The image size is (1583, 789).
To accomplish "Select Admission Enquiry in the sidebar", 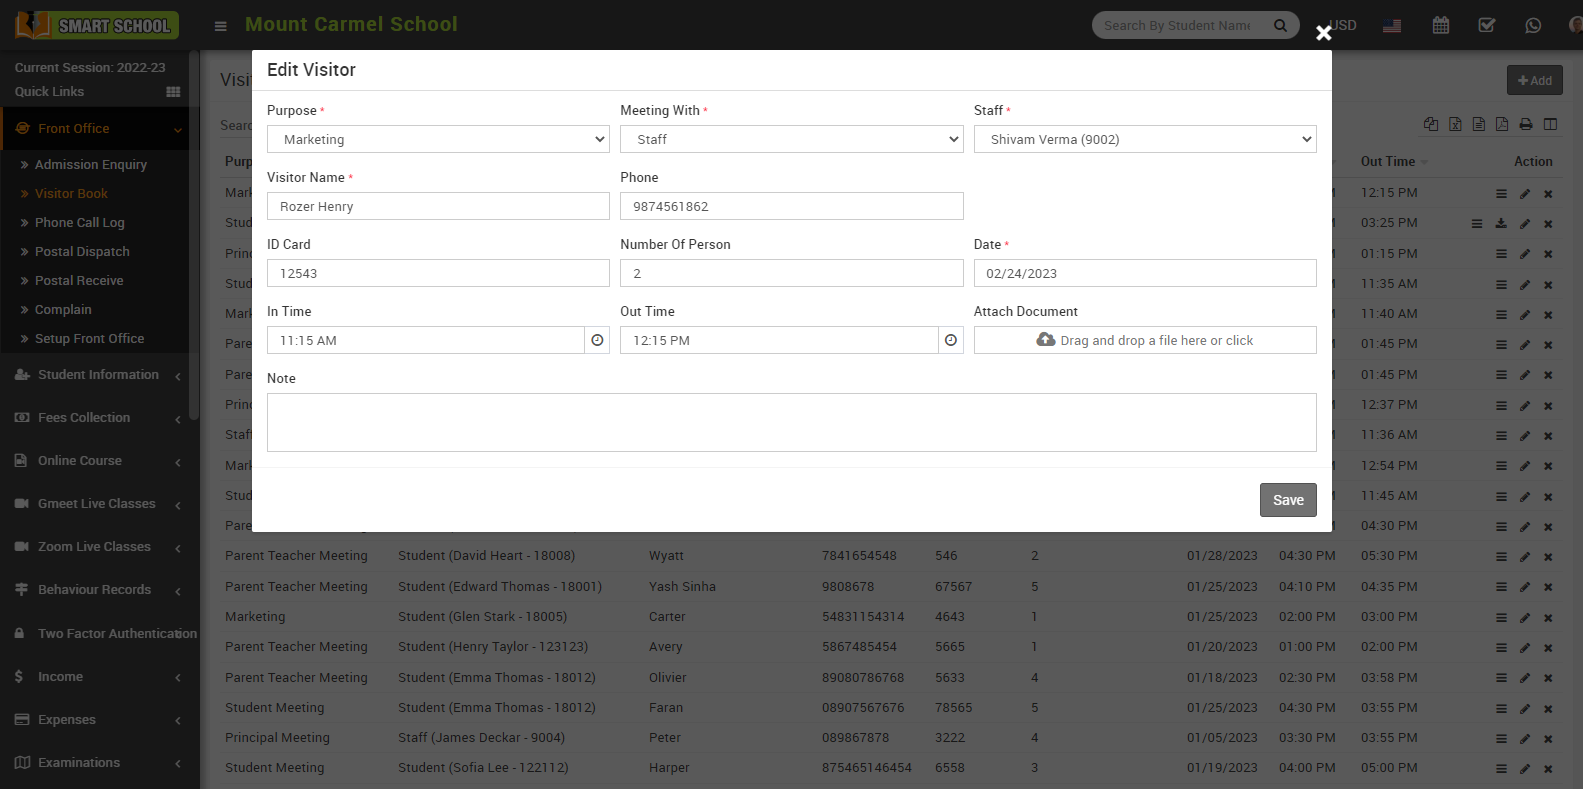I will coord(90,165).
